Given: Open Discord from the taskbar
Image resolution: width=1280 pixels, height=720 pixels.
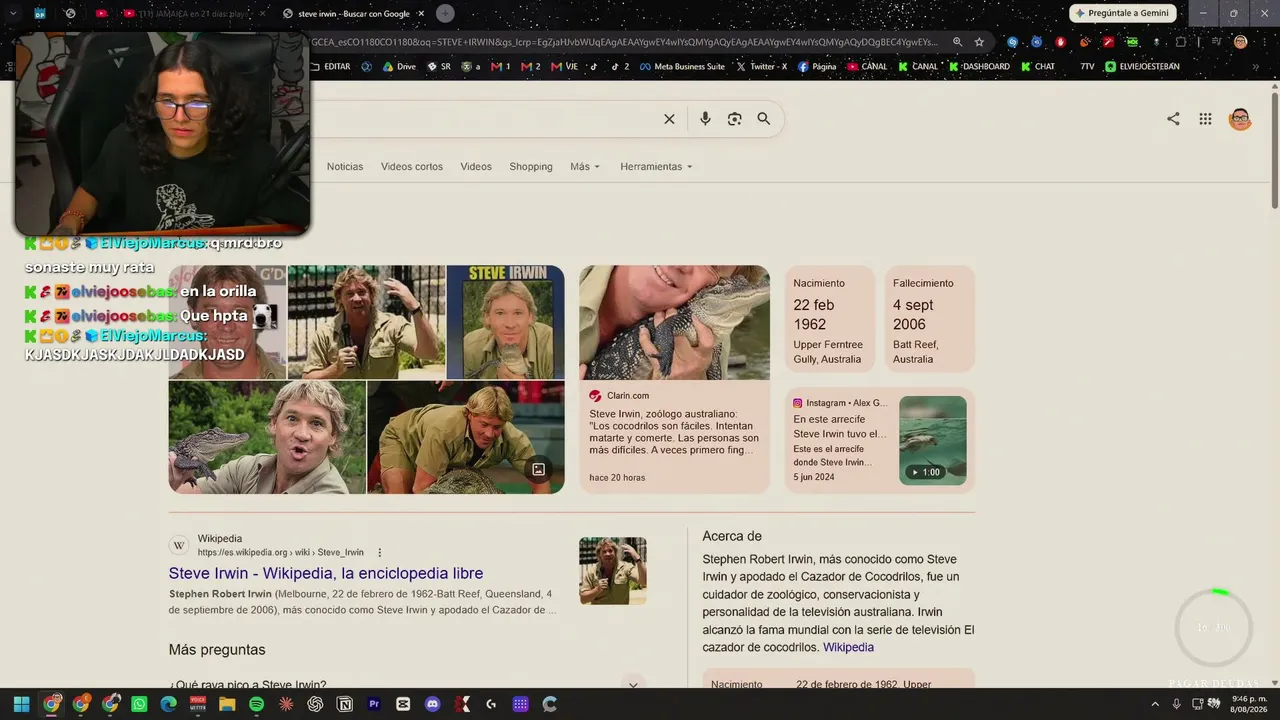Looking at the screenshot, I should click(432, 704).
